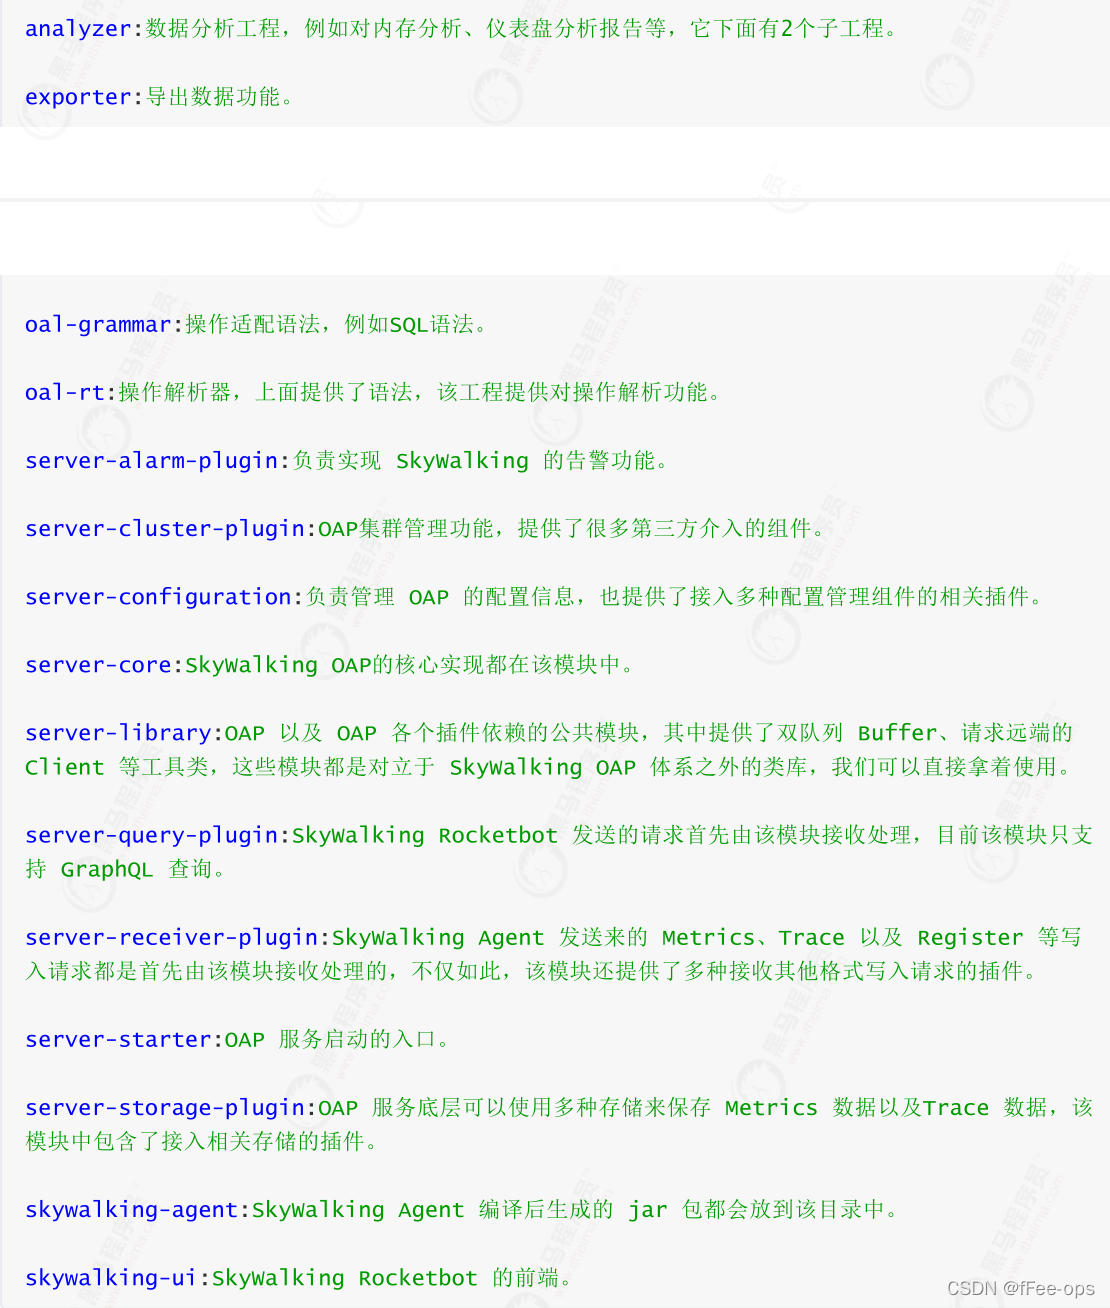This screenshot has width=1110, height=1308.
Task: Click the word 'Register' in receiver plugin description
Action: click(x=970, y=938)
